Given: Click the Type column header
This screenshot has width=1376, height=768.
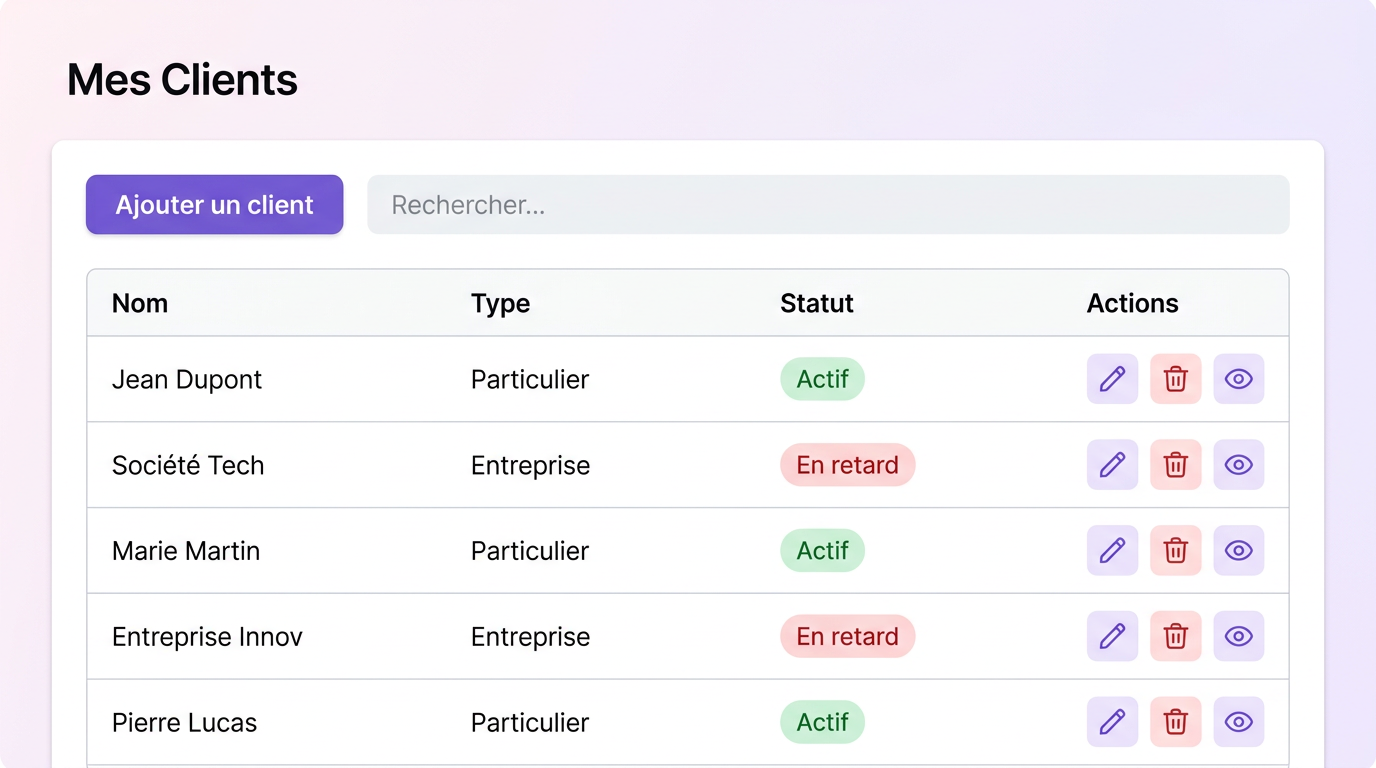Looking at the screenshot, I should [x=500, y=304].
